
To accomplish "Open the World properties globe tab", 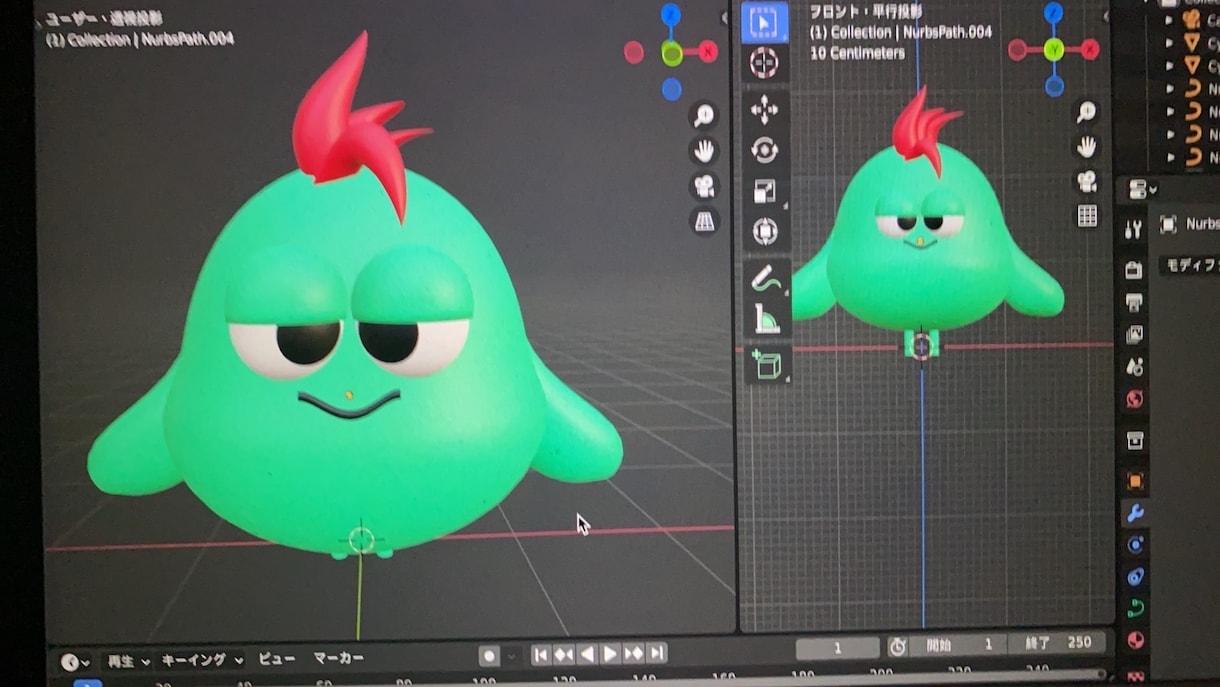I will coord(1134,399).
